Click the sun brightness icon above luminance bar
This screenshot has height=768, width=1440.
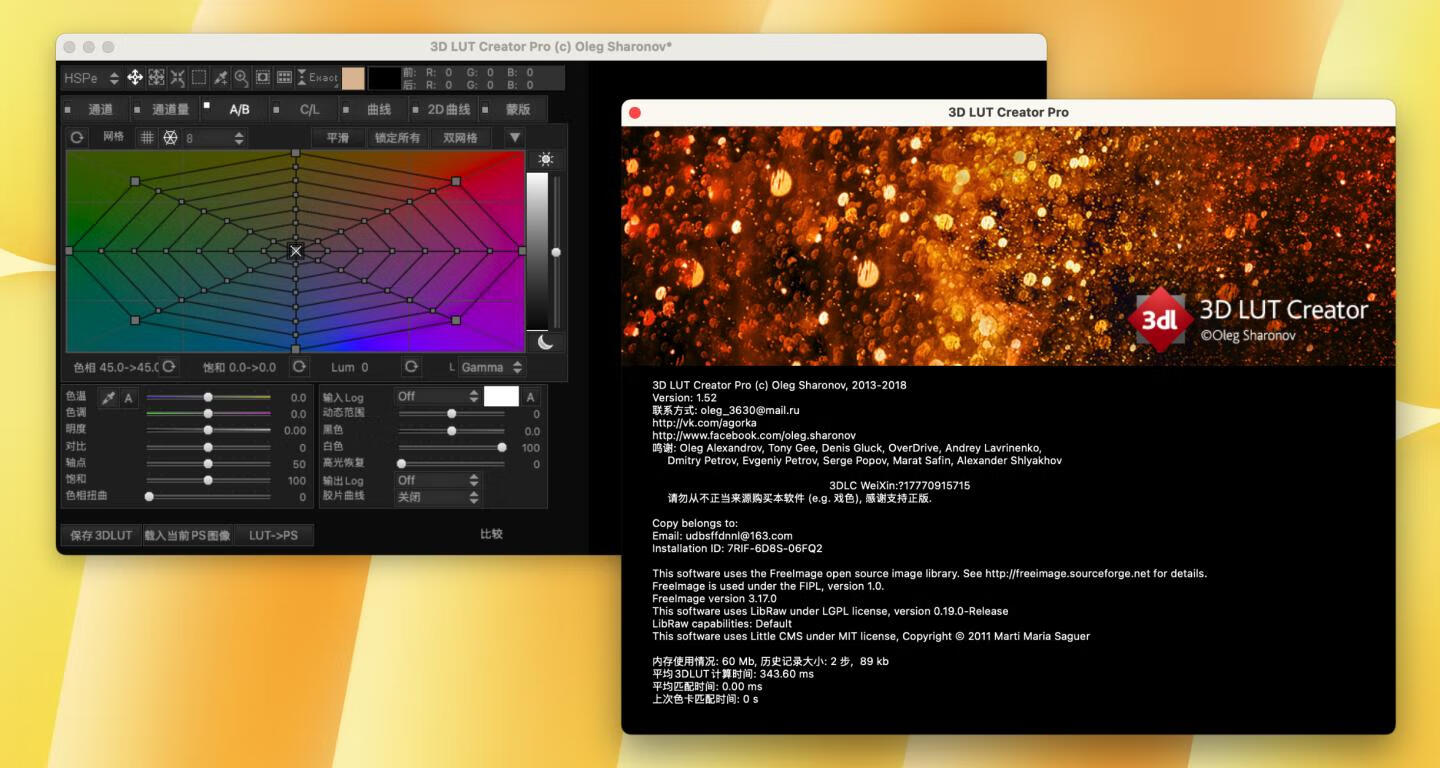point(545,159)
